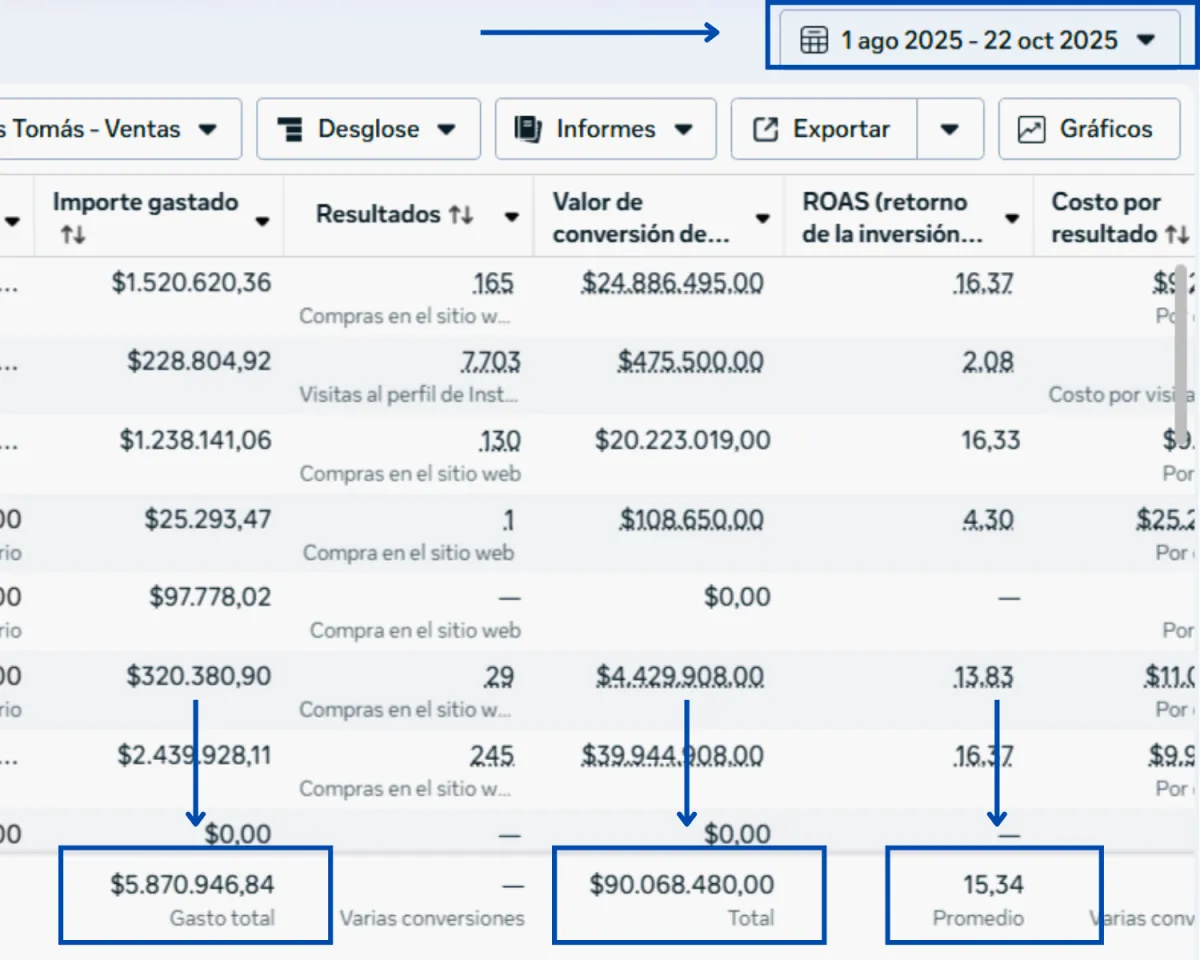Click the total conversion value $90.068.480,00

point(682,884)
